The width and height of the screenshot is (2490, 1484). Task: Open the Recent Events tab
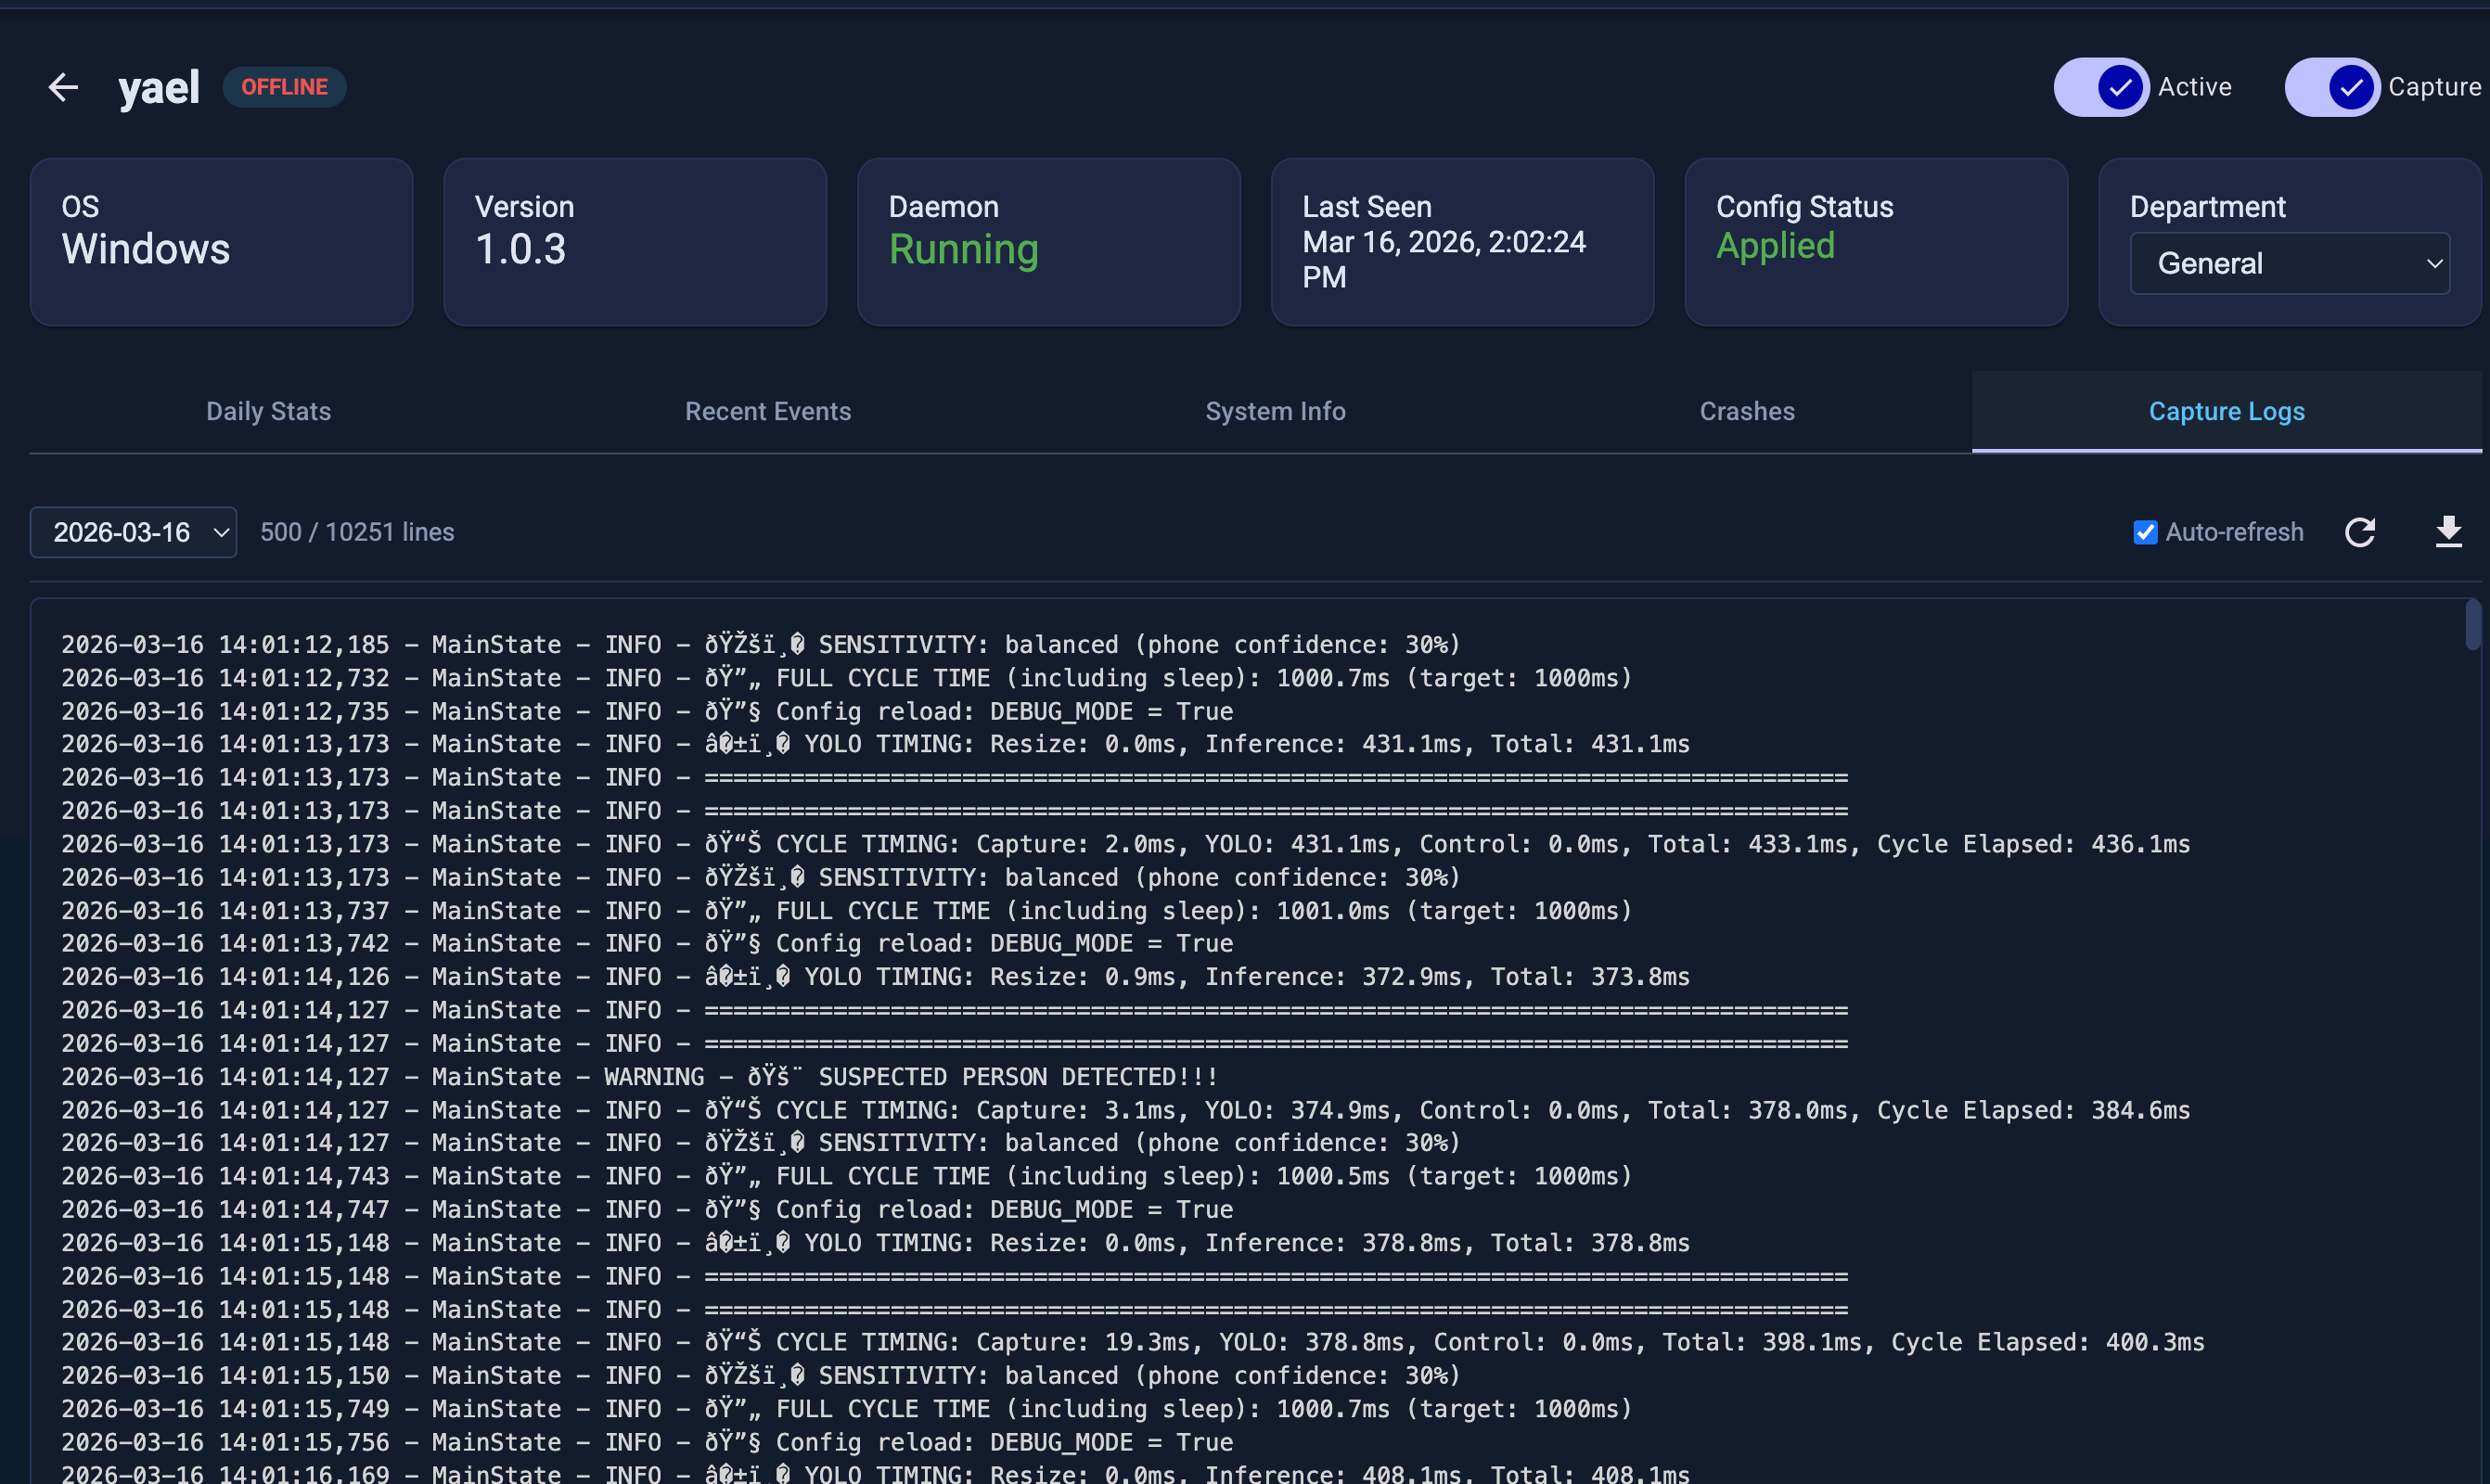click(x=768, y=411)
